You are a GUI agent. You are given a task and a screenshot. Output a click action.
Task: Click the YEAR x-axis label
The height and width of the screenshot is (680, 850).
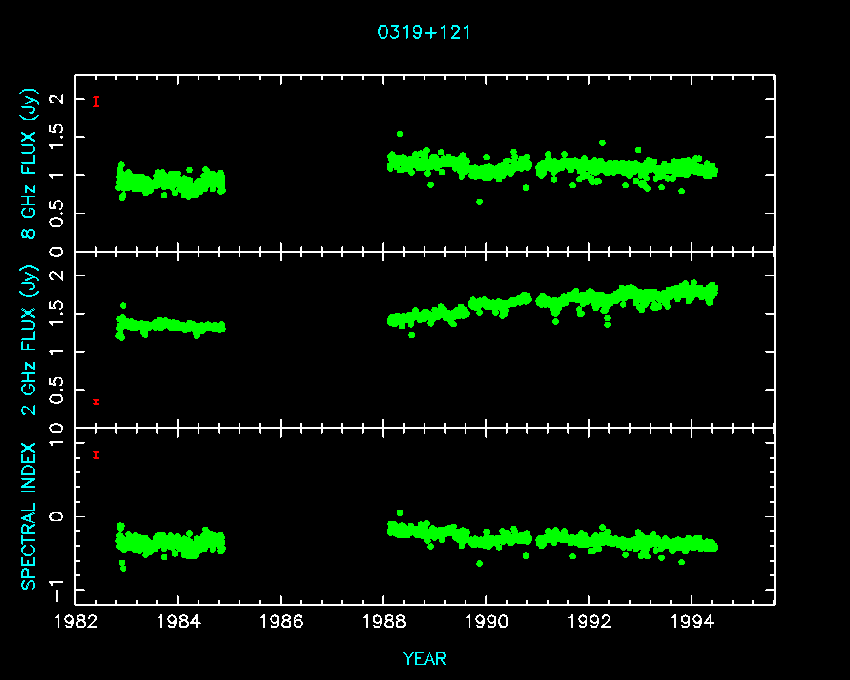click(424, 659)
